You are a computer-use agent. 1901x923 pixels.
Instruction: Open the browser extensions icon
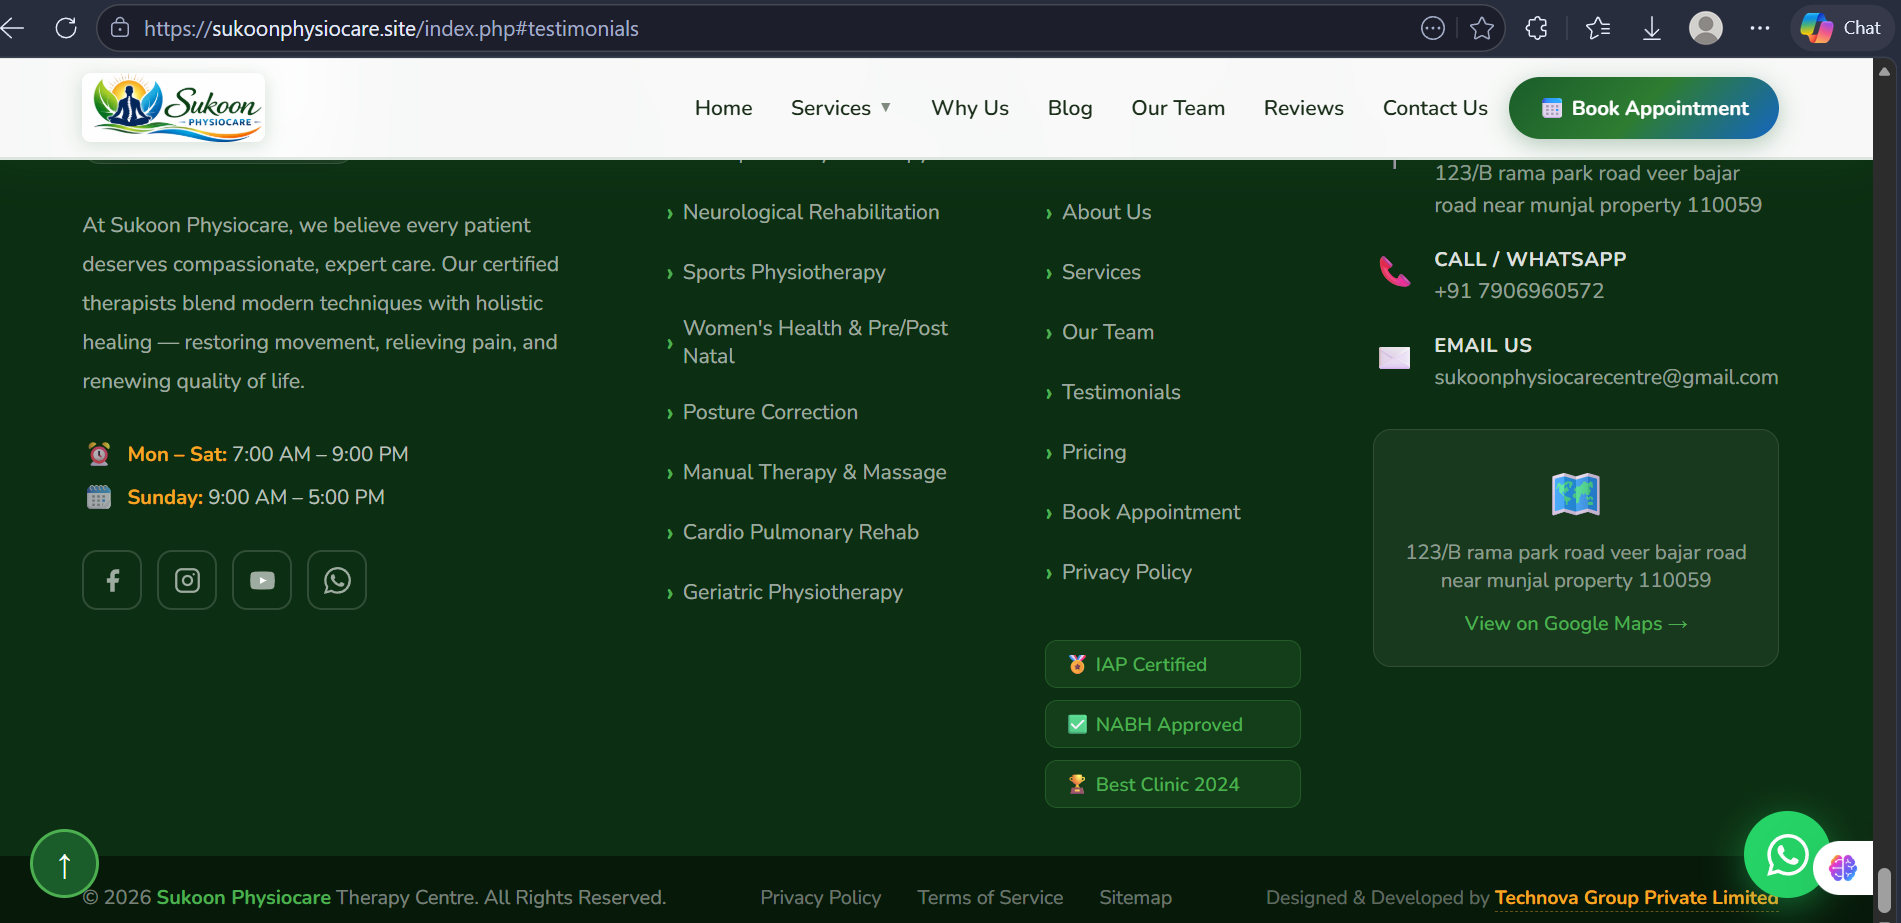1537,28
